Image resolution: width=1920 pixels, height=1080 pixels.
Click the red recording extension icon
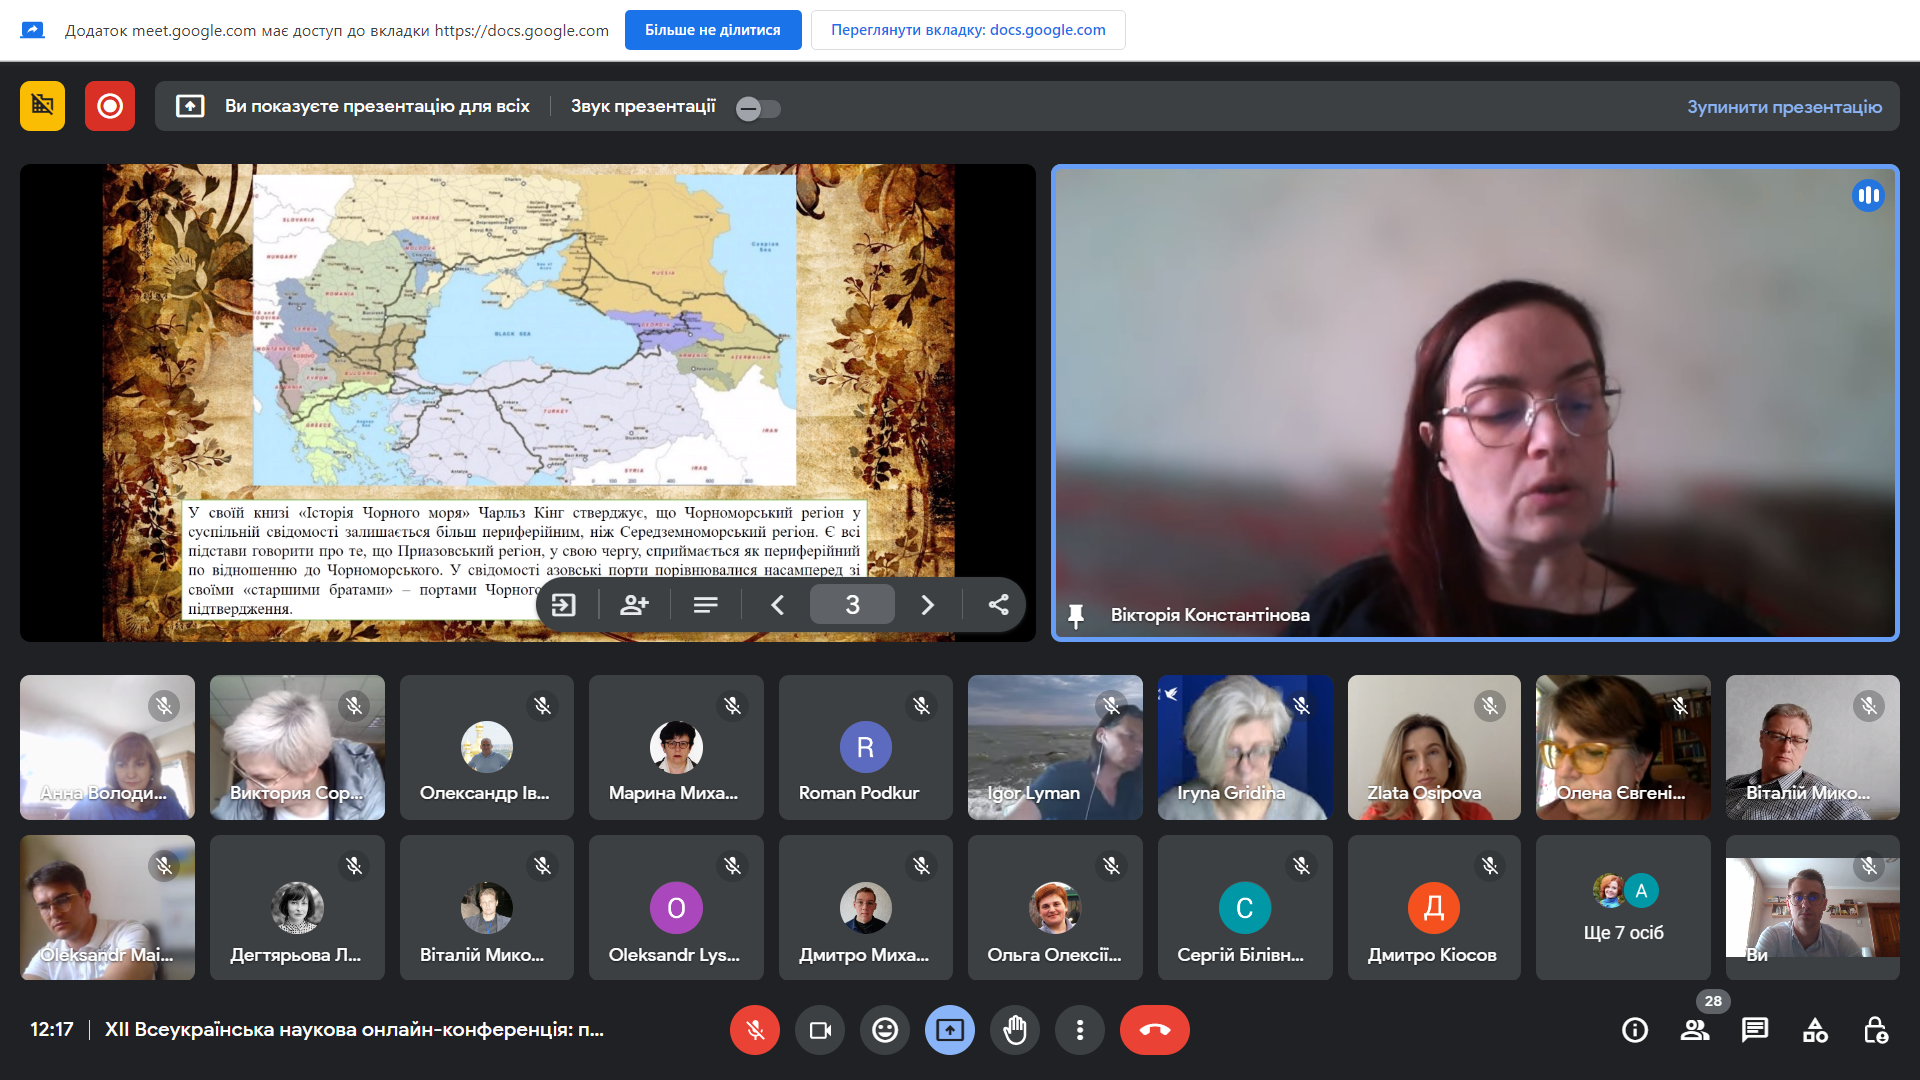coord(110,106)
